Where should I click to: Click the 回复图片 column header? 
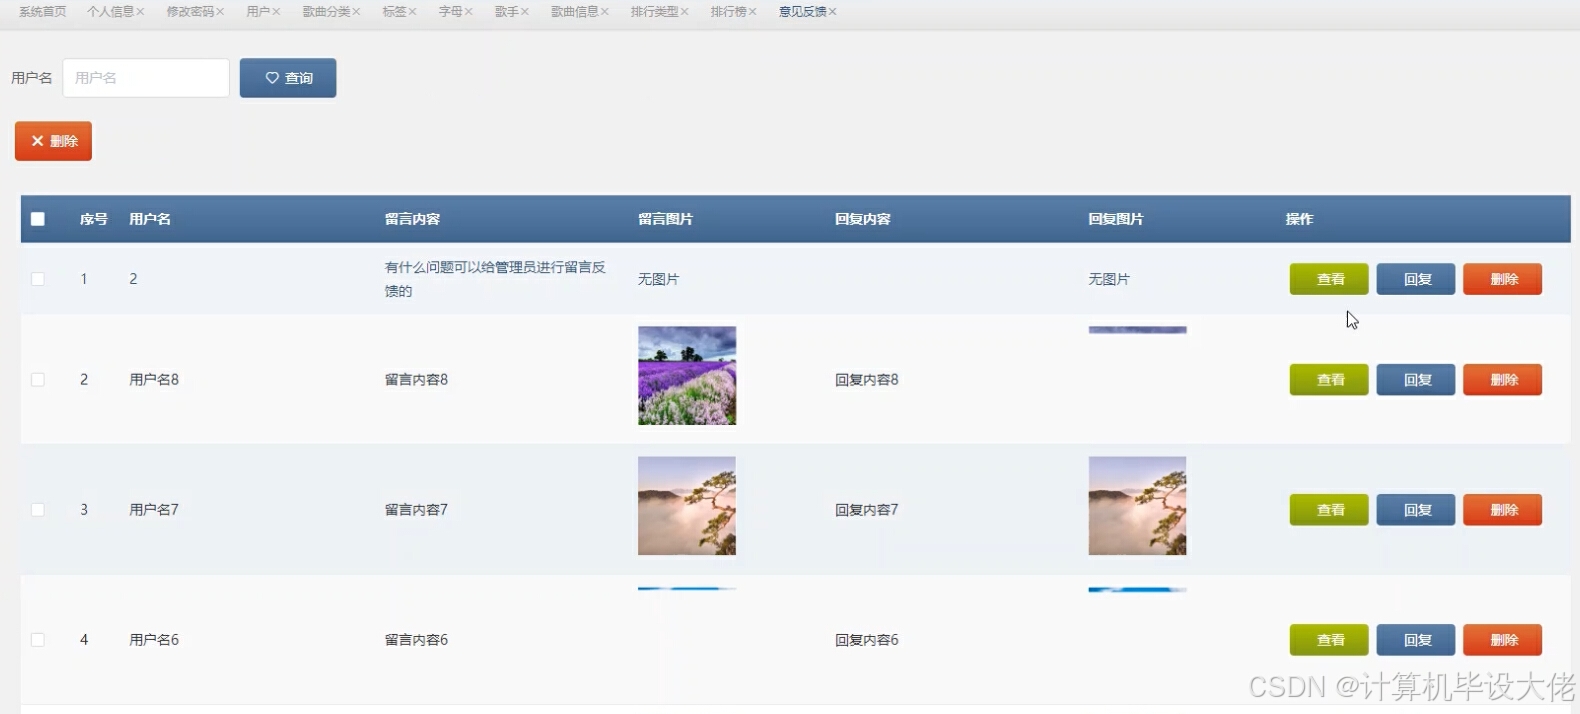1116,219
